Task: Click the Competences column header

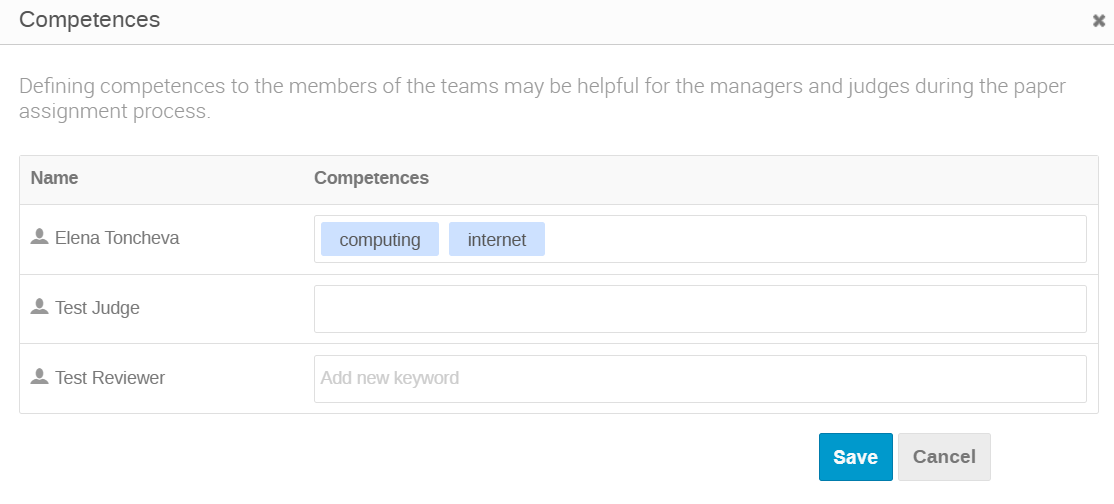Action: click(372, 178)
